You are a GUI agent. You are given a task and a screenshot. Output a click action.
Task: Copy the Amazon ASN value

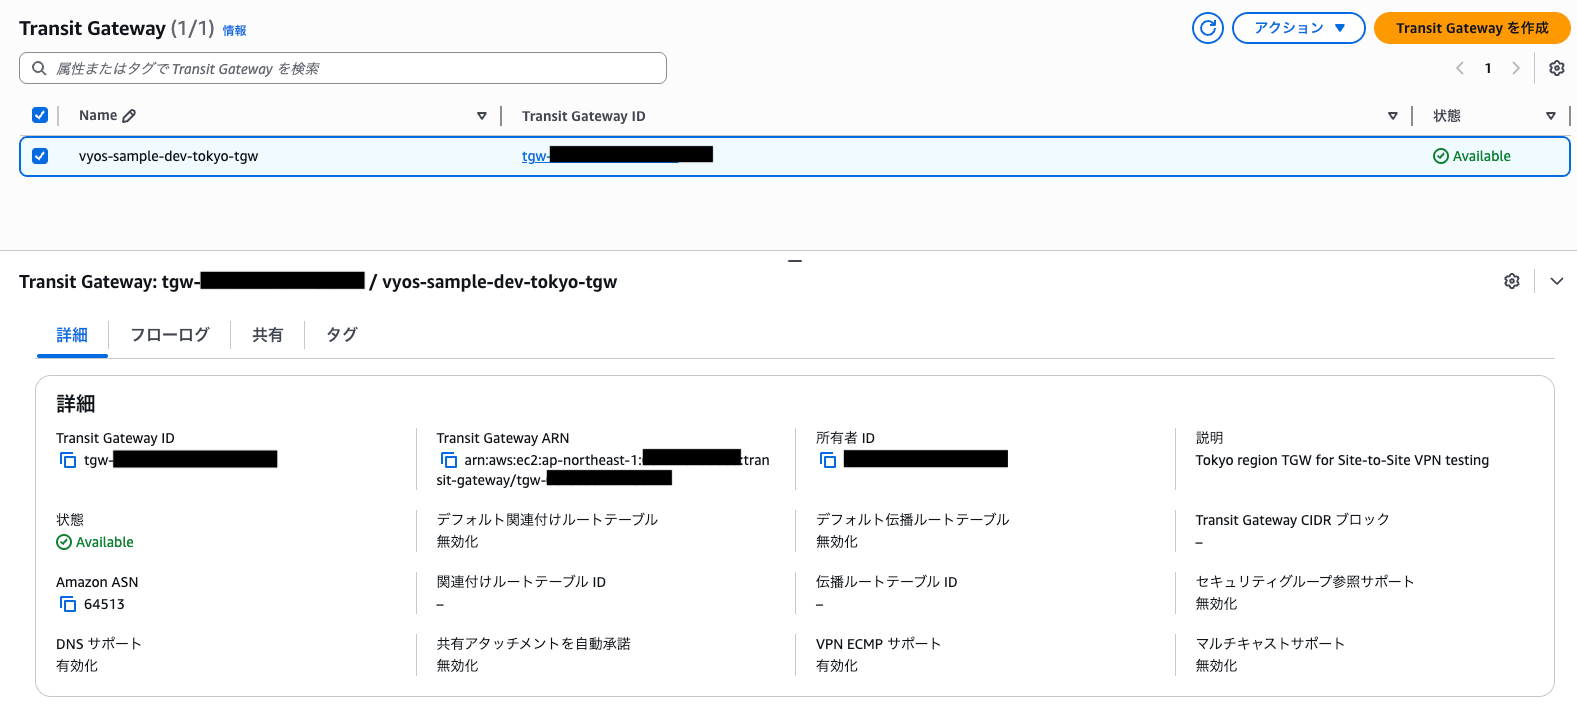click(68, 604)
